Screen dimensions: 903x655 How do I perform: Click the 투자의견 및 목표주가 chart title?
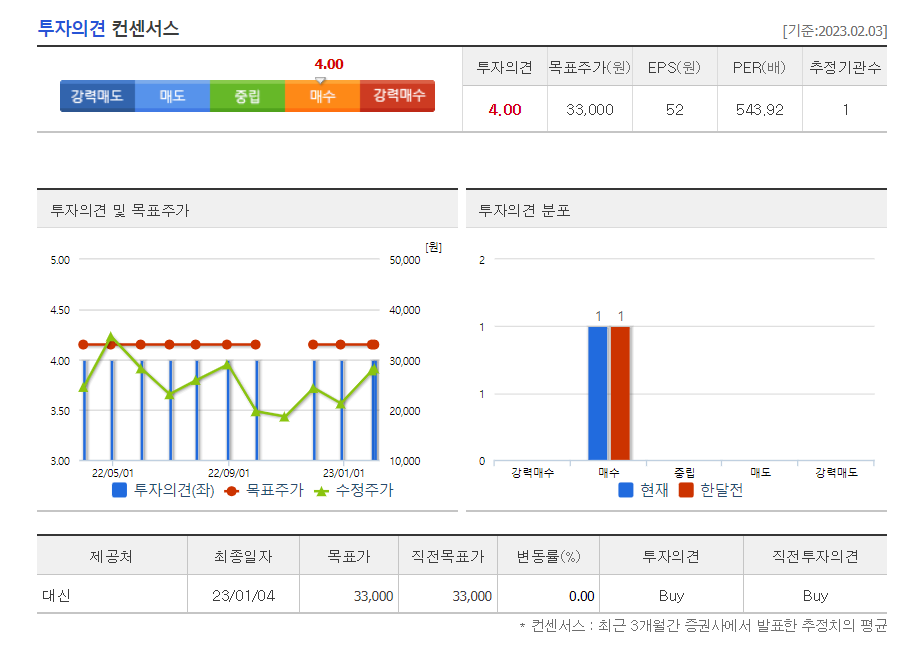(120, 210)
